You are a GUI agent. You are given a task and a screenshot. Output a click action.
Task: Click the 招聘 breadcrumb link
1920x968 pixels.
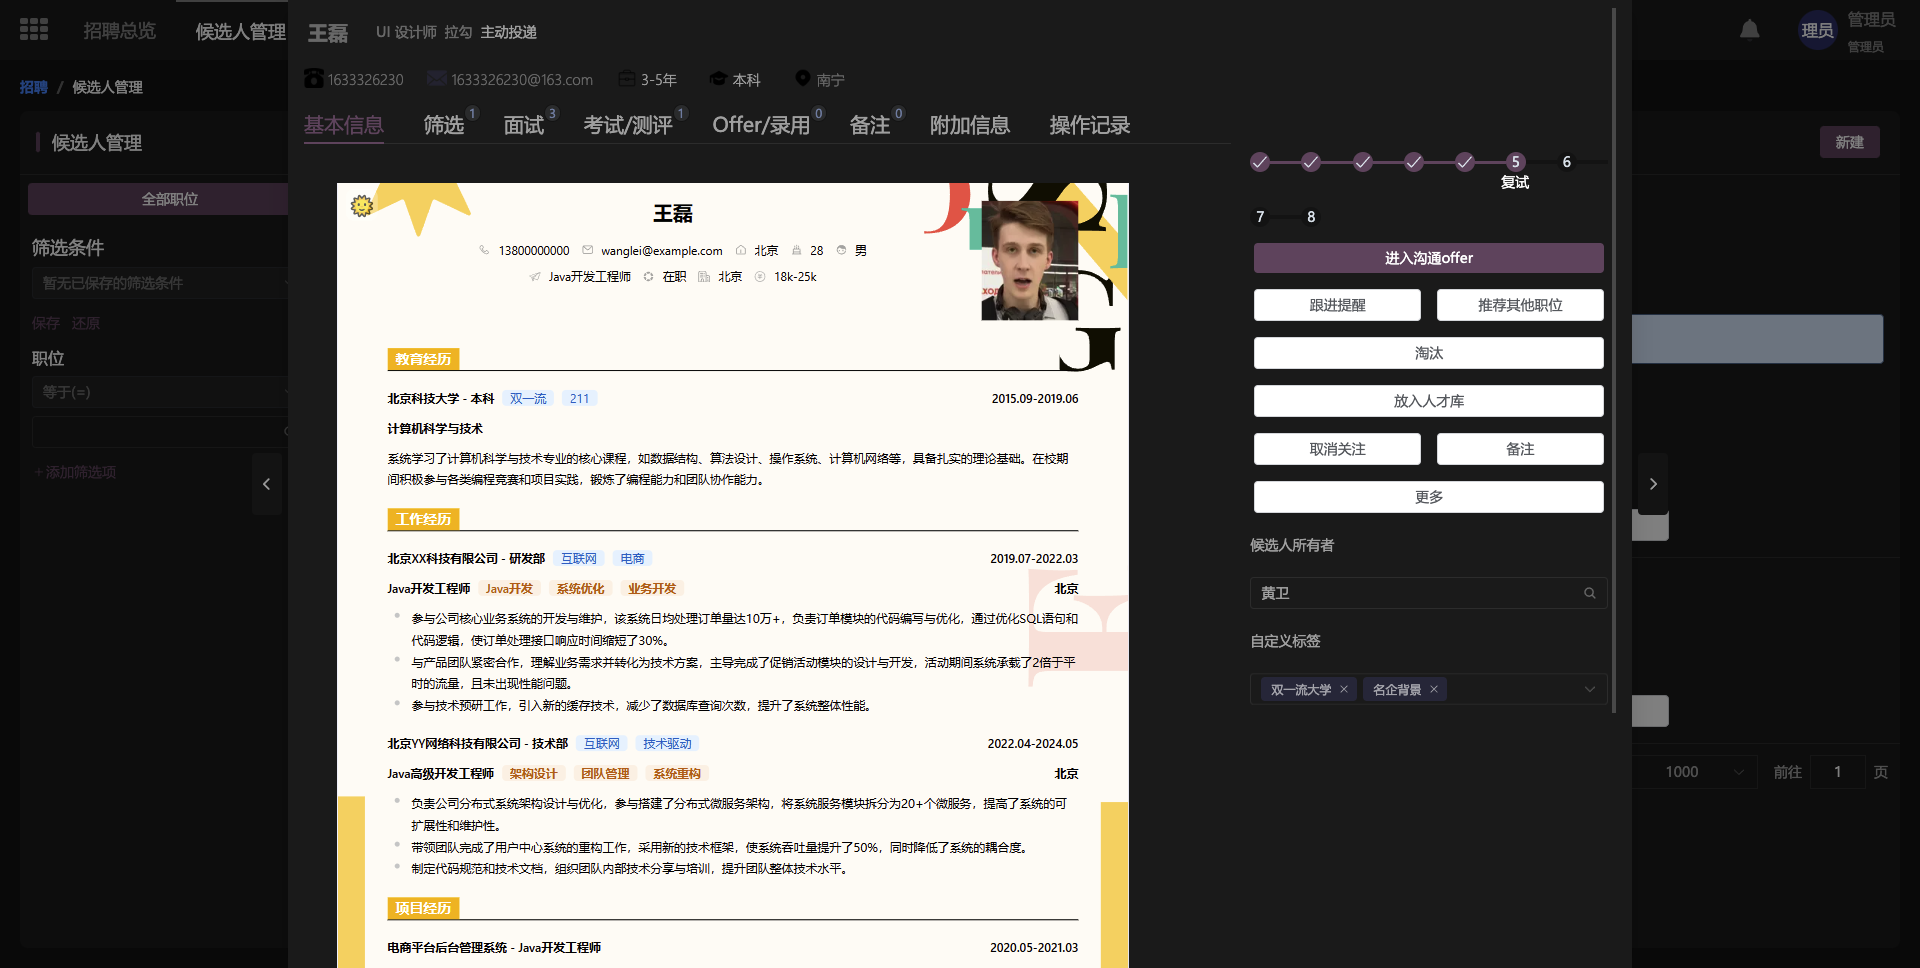pyautogui.click(x=34, y=88)
